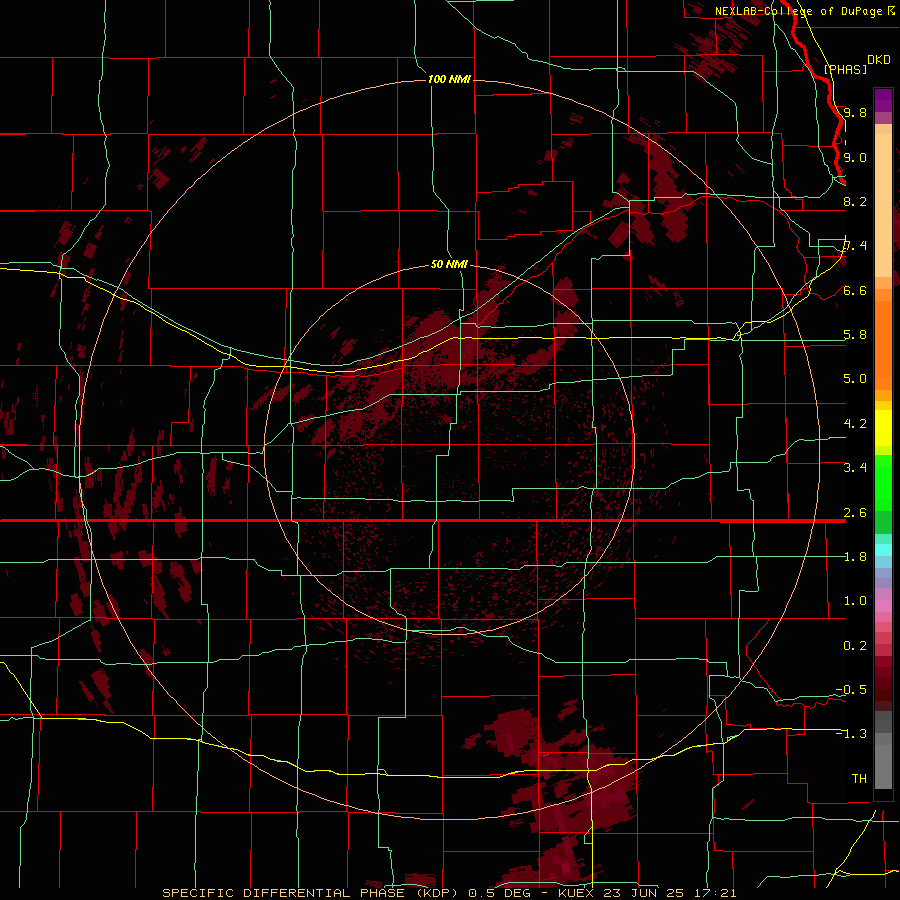This screenshot has width=900, height=900.
Task: Click the 100 NMI range ring label
Action: coord(449,79)
